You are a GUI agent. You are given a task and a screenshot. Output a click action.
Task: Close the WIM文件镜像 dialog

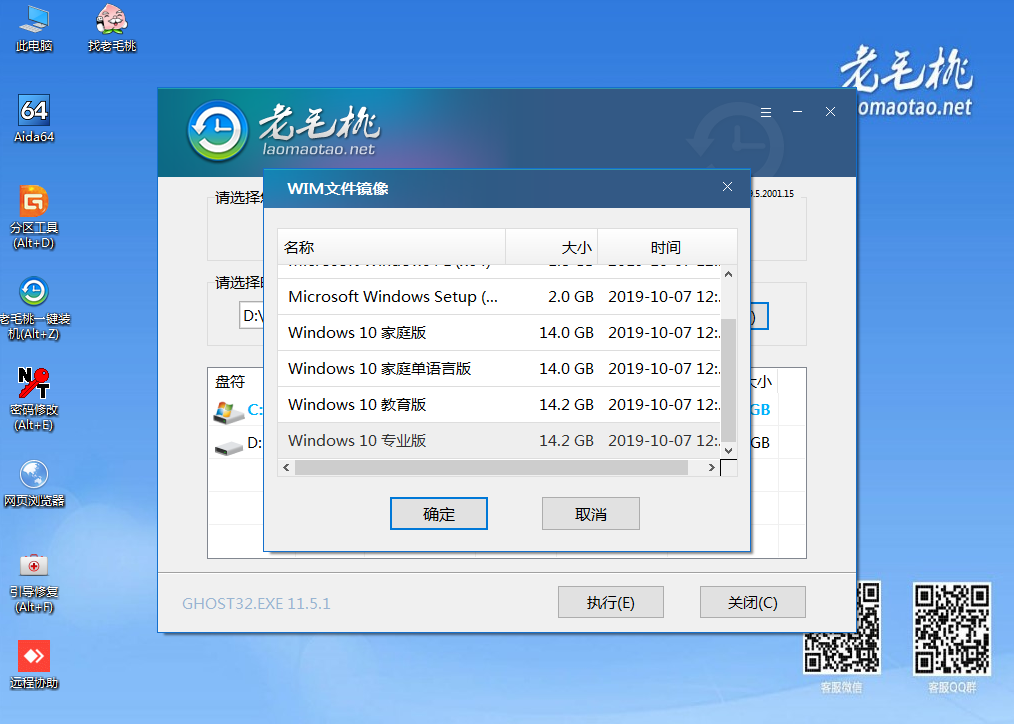pos(728,187)
